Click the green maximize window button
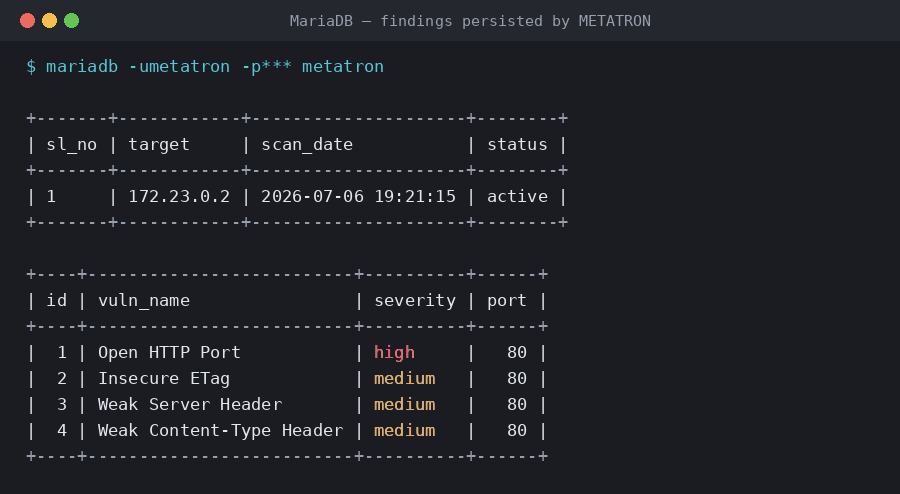Viewport: 900px width, 494px height. pos(71,21)
